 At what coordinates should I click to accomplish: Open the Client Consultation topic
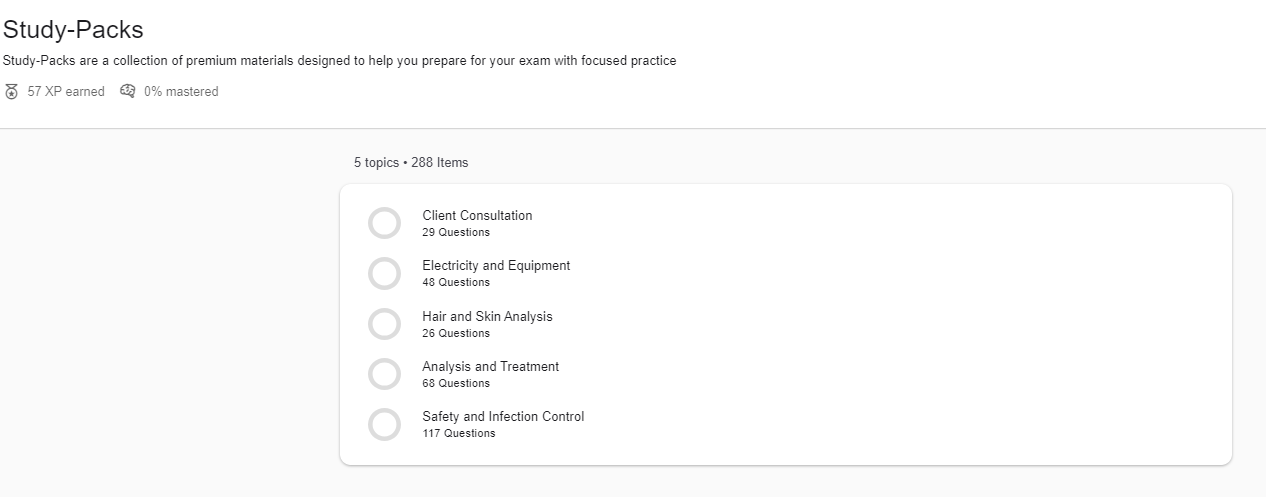477,215
